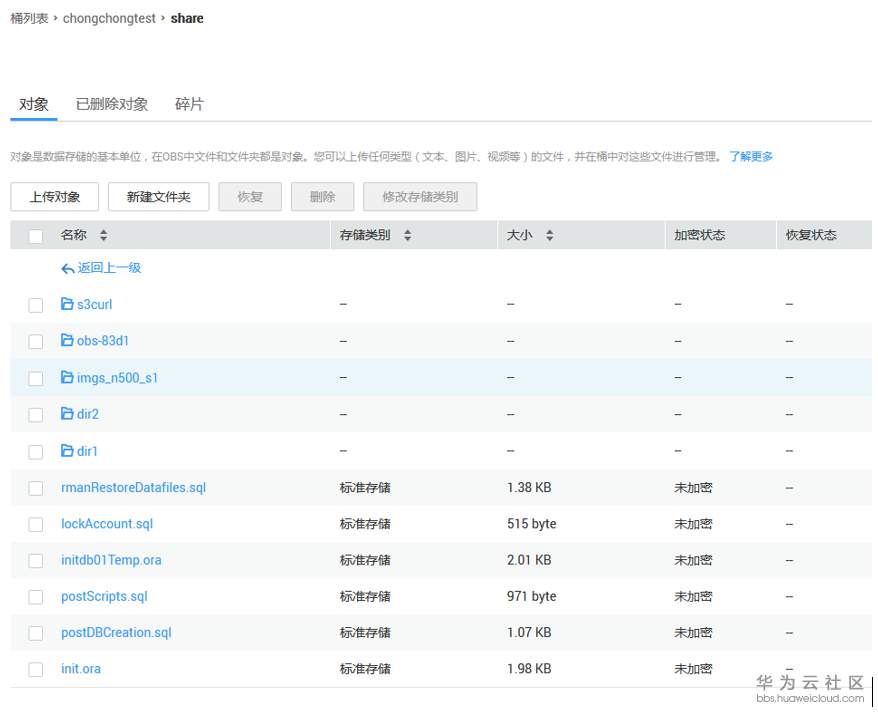Click the back arrow icon of 返回上一级

pos(66,268)
